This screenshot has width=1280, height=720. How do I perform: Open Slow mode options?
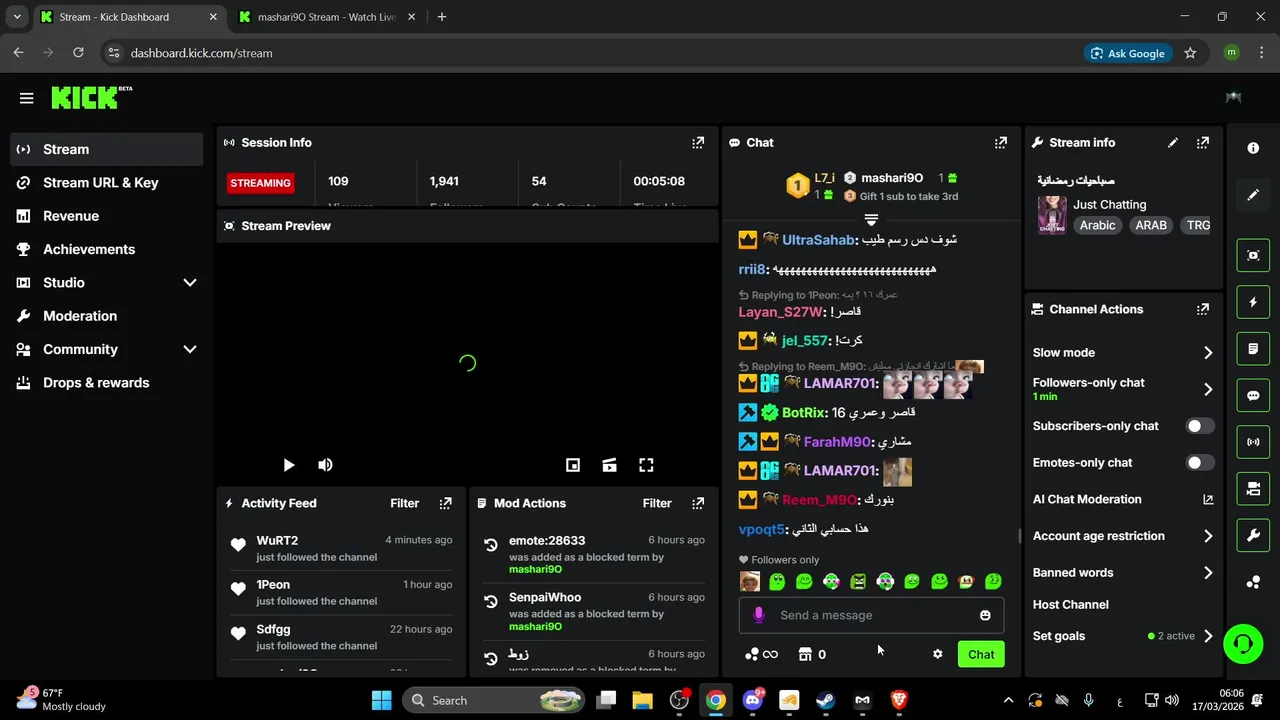tap(1122, 352)
